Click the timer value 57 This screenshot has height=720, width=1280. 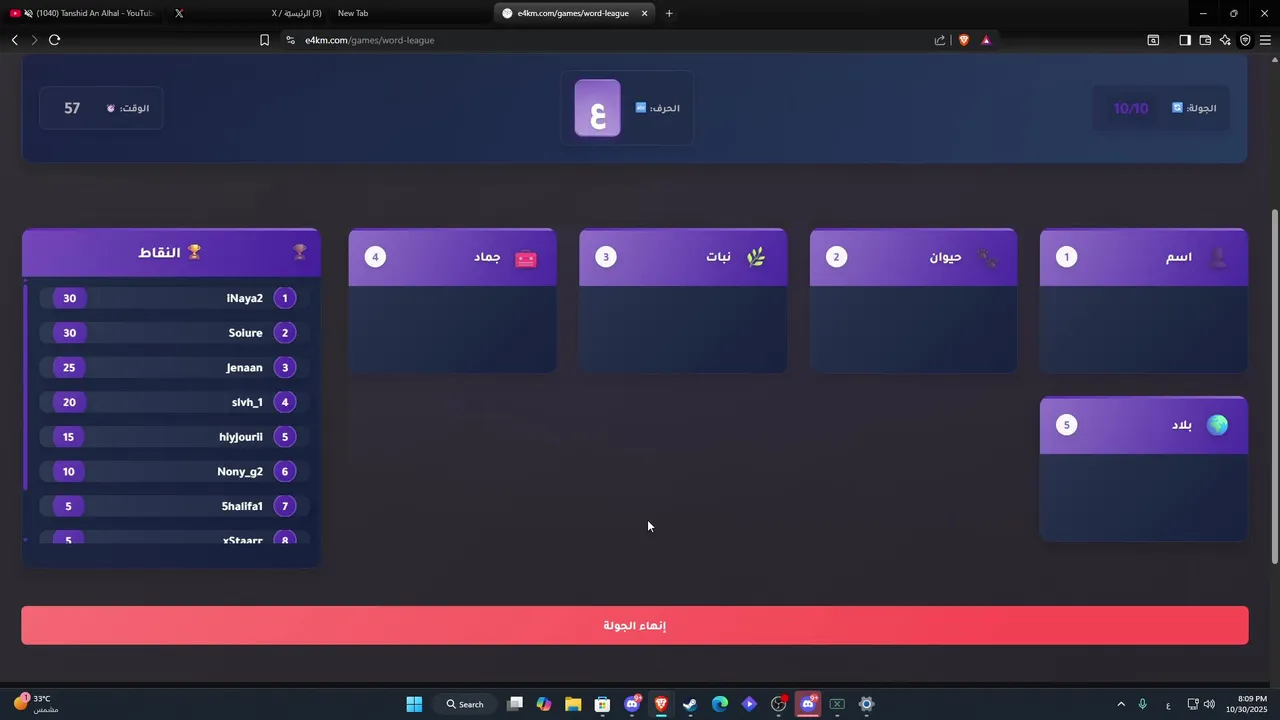[72, 108]
